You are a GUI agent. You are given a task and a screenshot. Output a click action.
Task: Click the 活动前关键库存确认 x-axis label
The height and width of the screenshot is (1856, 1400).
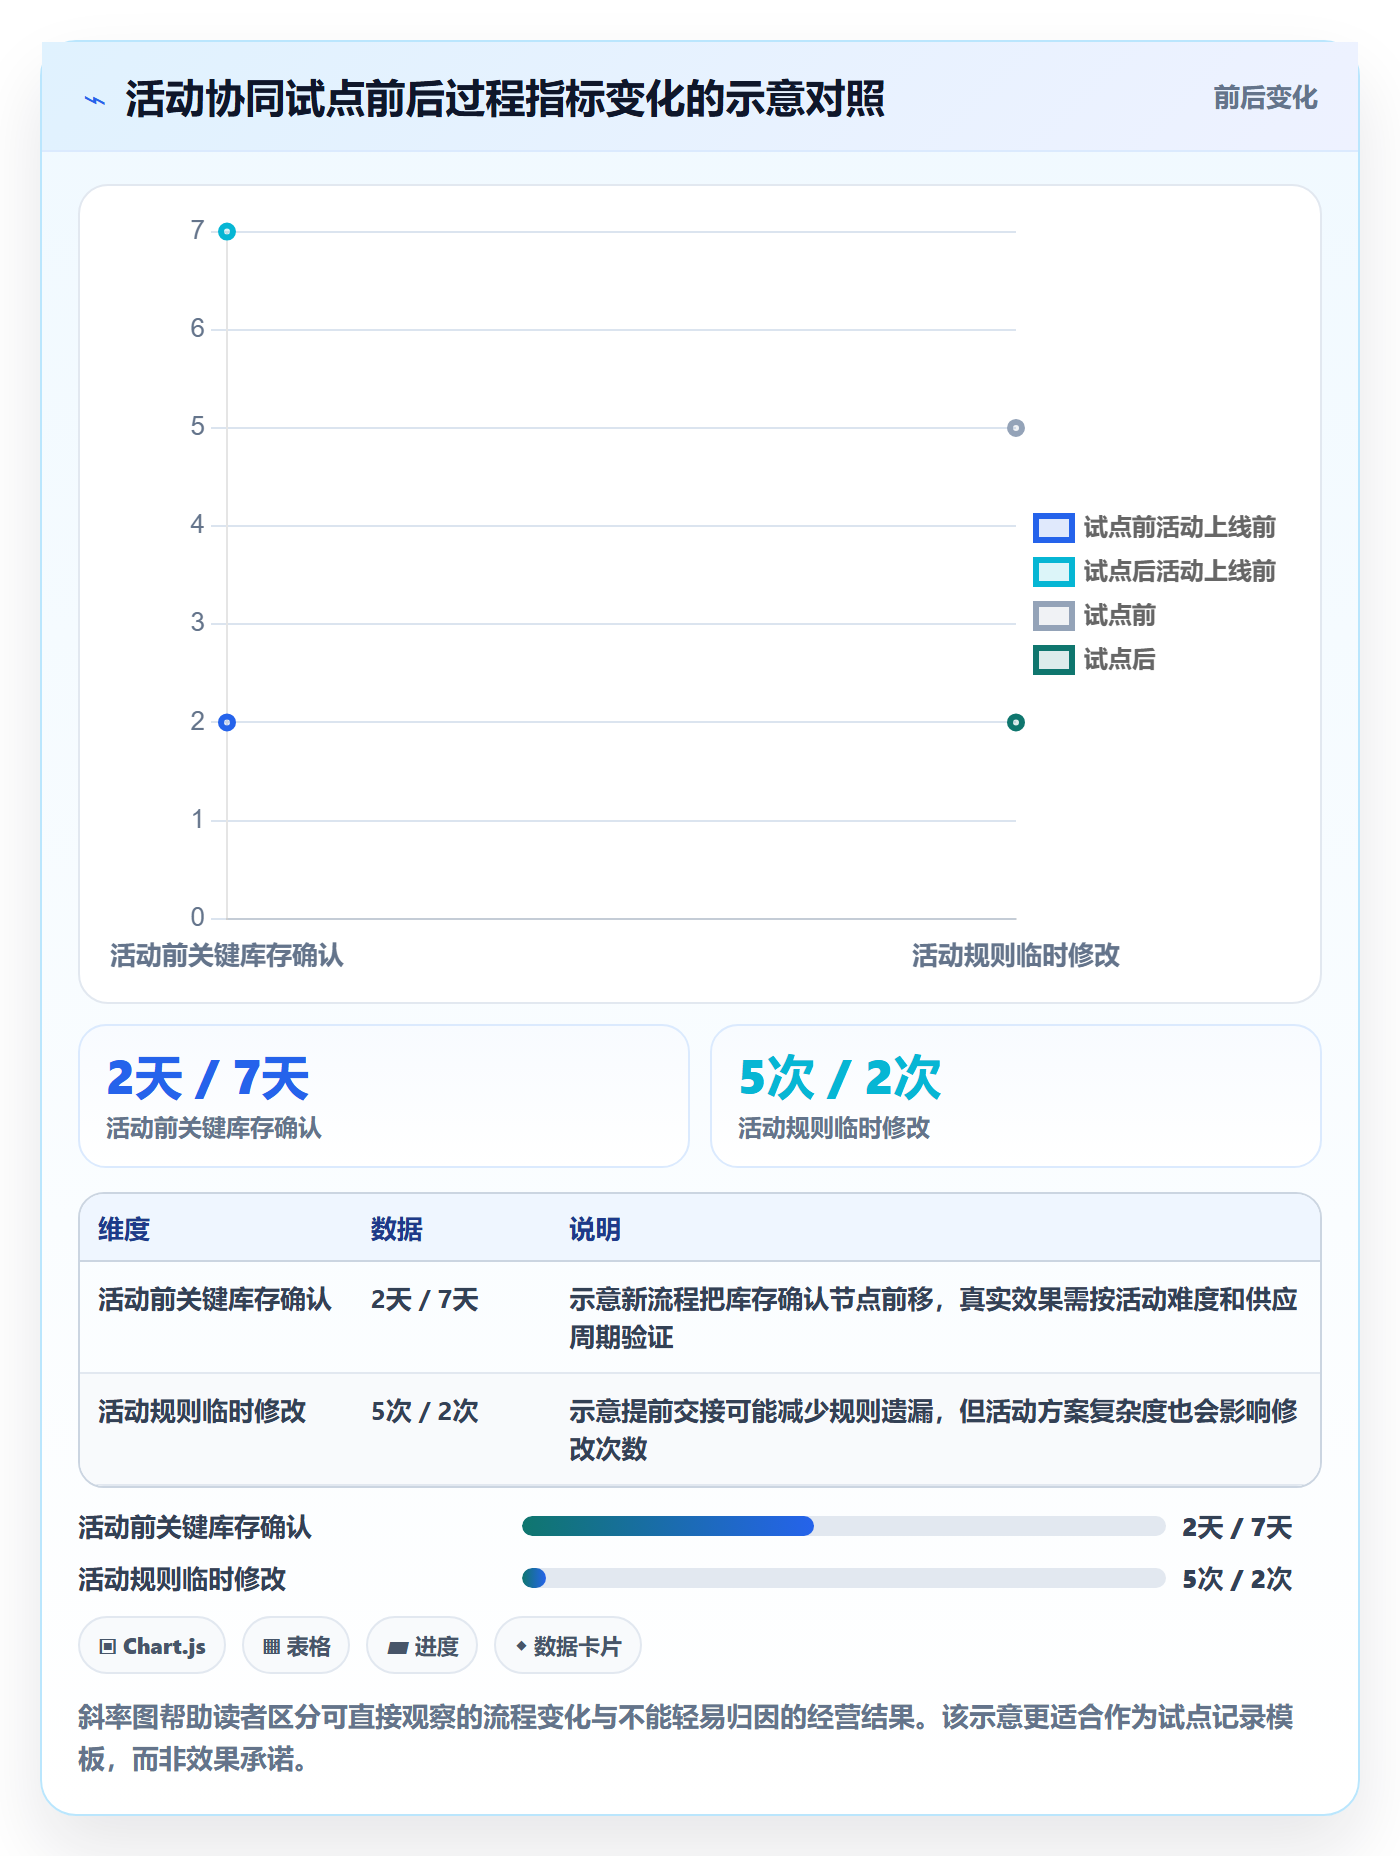[x=227, y=956]
